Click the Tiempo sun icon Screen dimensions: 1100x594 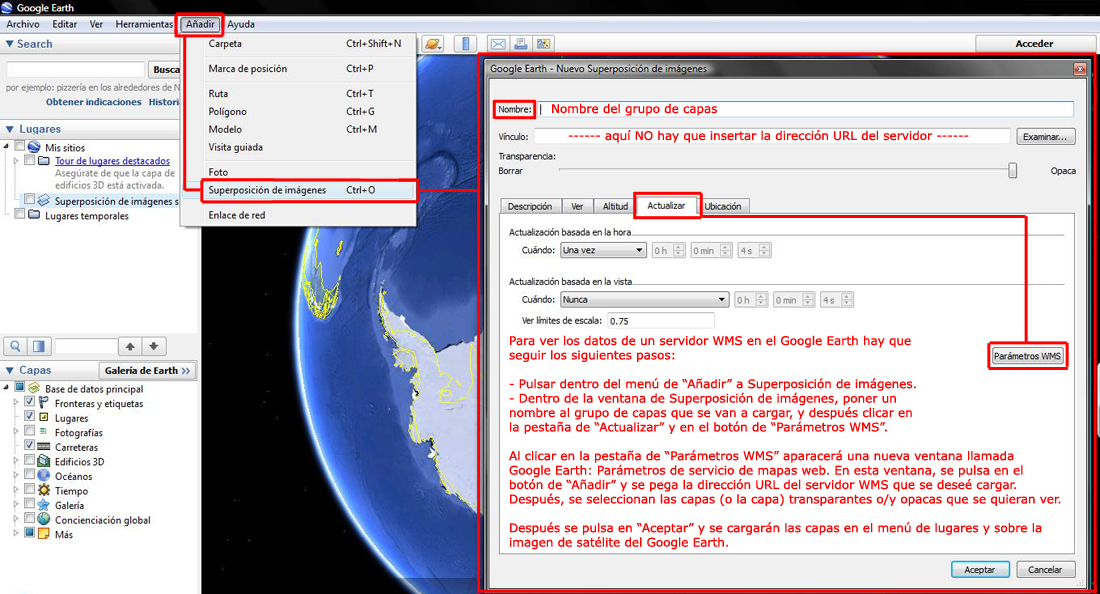[x=43, y=490]
